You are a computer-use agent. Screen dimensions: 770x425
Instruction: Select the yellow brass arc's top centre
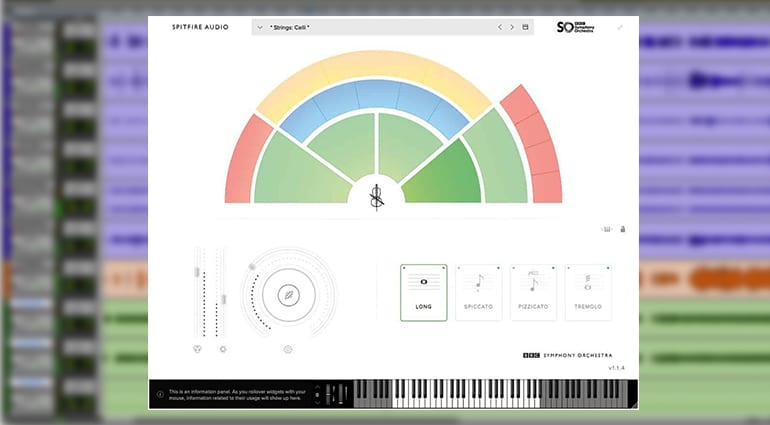pyautogui.click(x=377, y=64)
